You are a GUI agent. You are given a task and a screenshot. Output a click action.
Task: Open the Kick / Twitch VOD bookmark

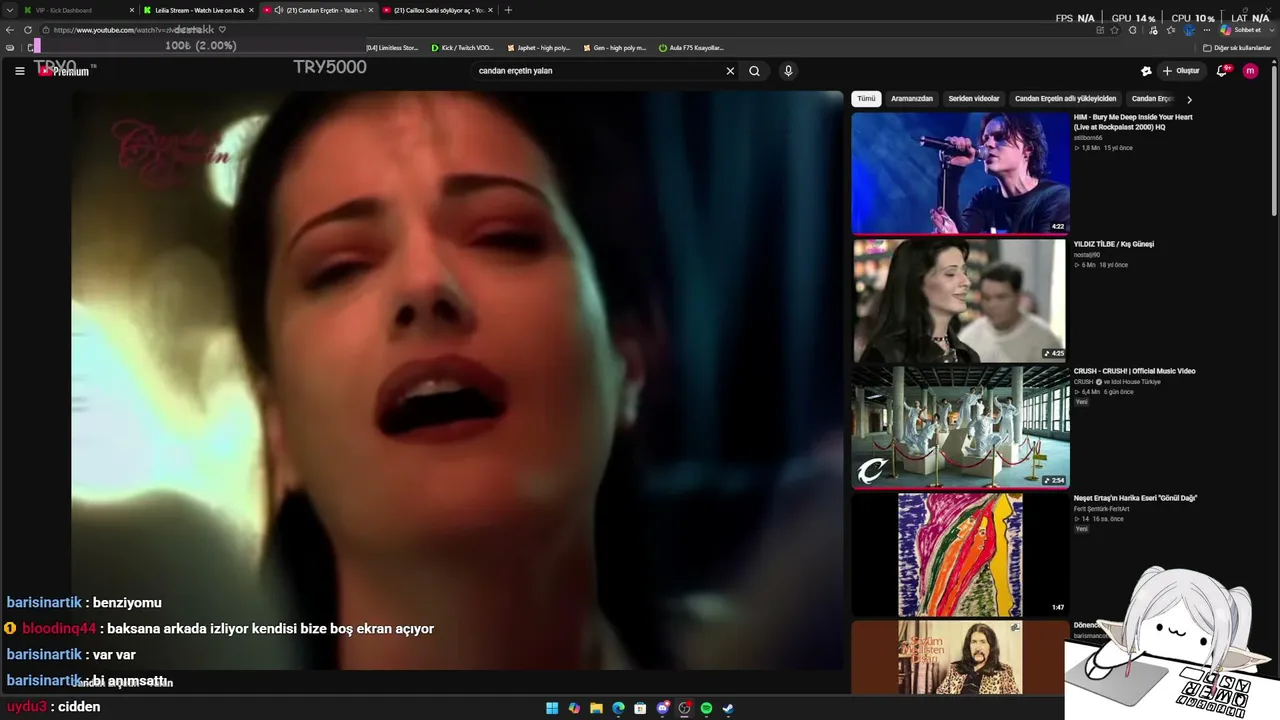pos(463,48)
